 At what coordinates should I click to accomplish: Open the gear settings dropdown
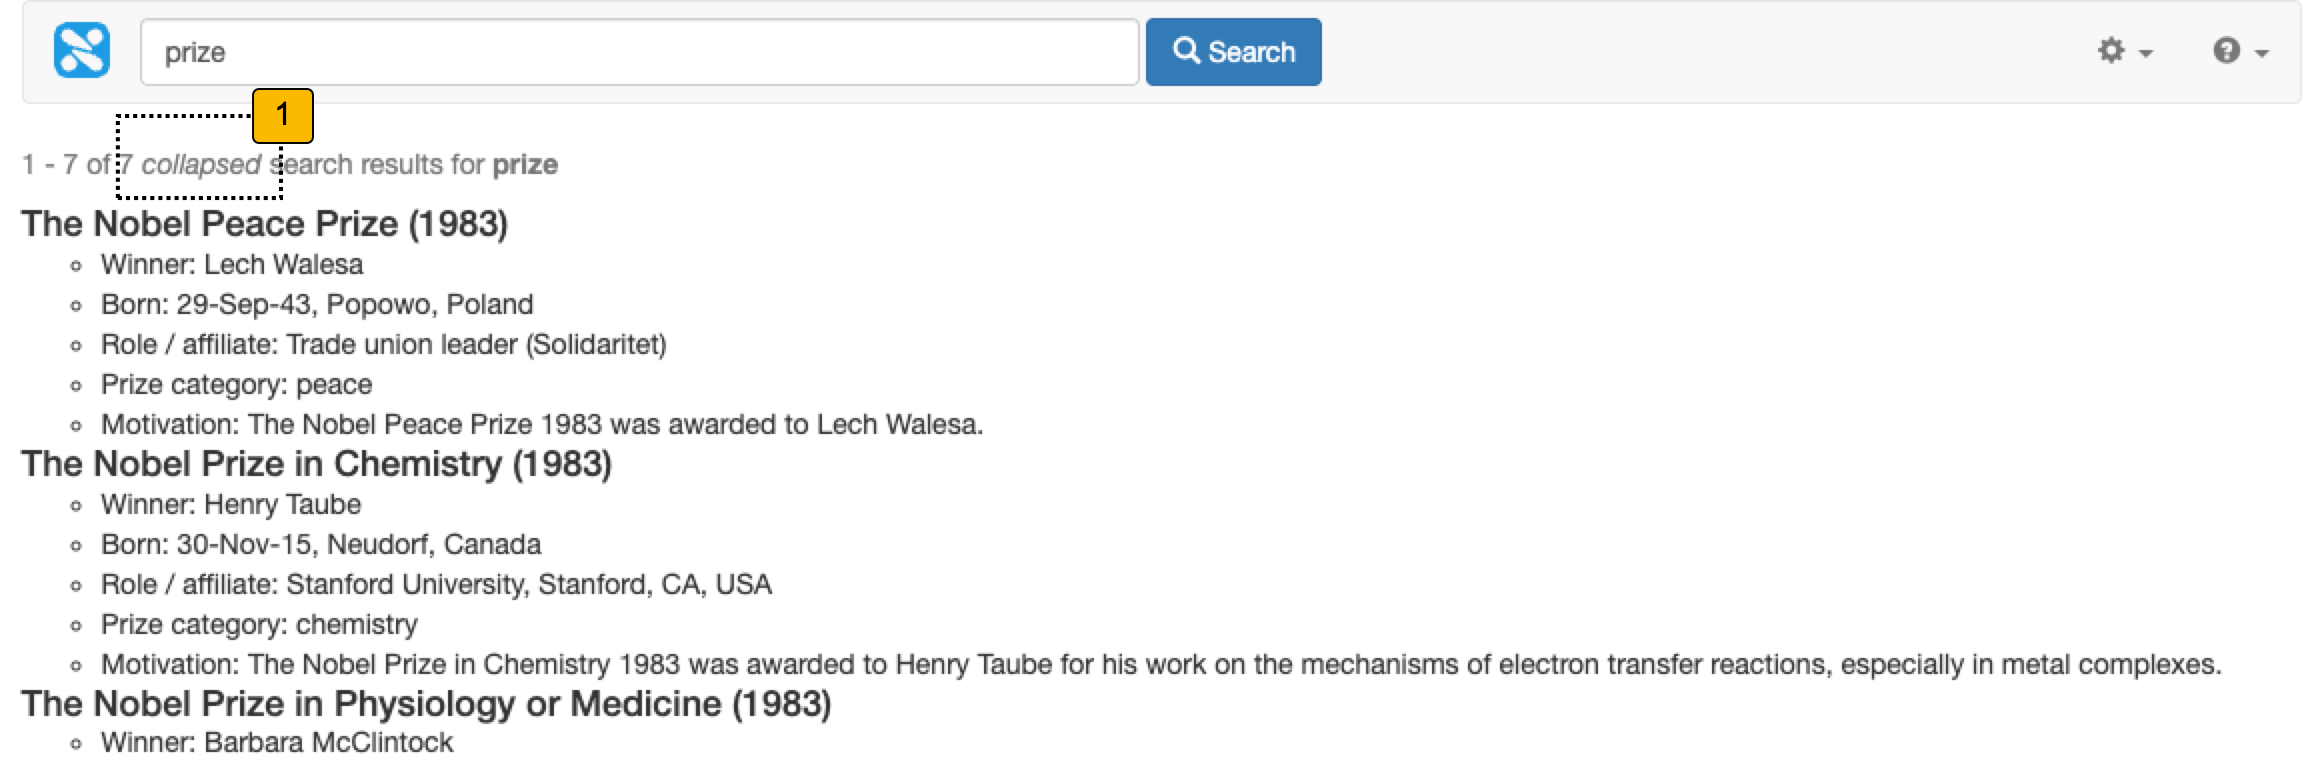2124,51
